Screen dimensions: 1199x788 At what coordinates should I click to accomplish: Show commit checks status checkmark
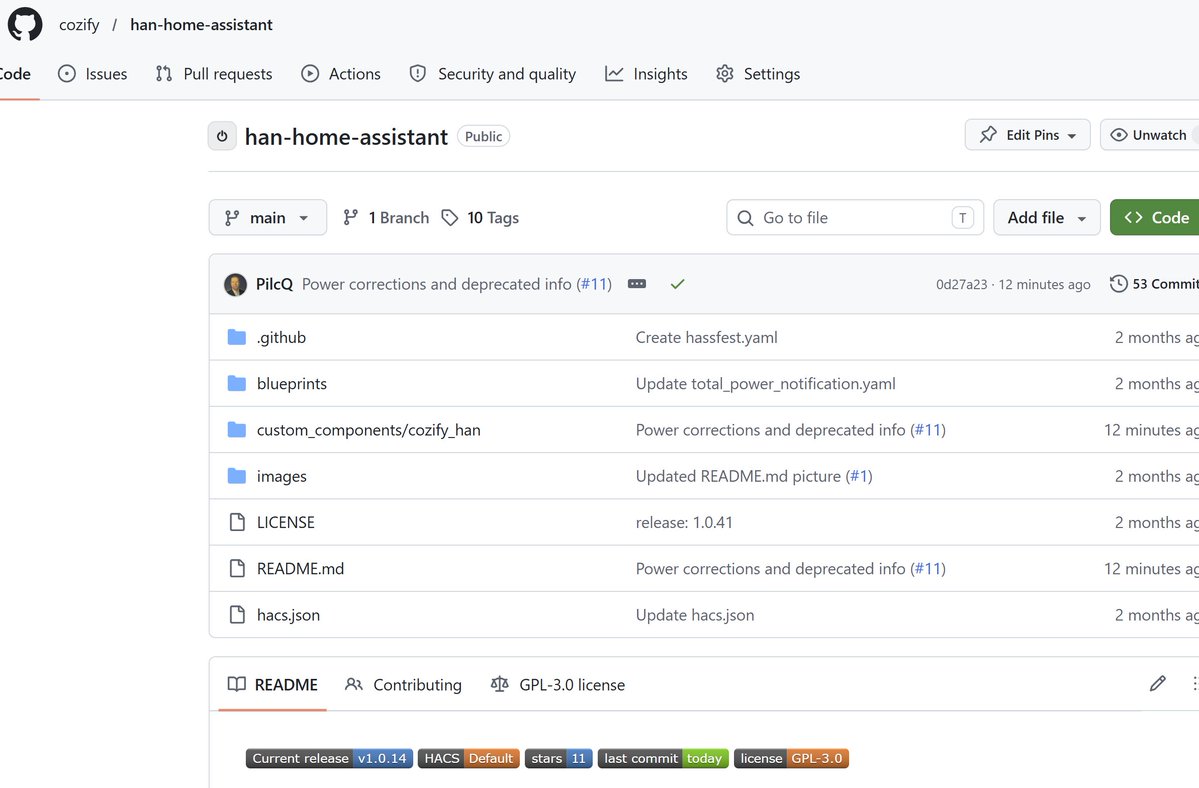pyautogui.click(x=677, y=284)
